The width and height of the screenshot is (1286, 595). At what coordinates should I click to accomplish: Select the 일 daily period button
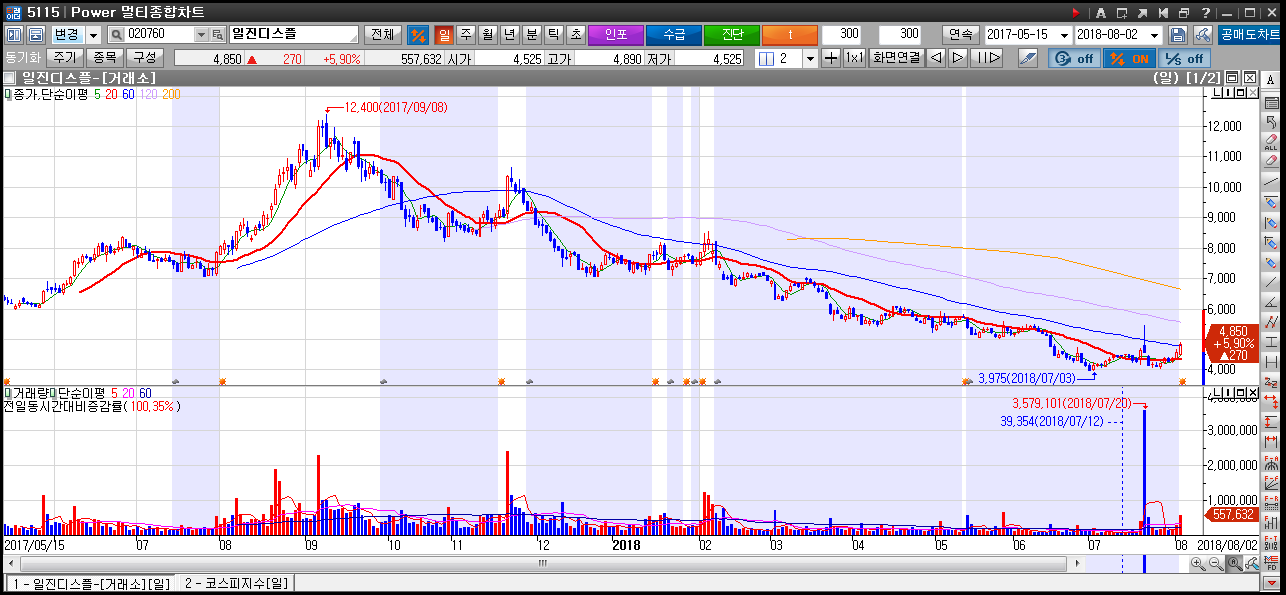click(x=444, y=34)
